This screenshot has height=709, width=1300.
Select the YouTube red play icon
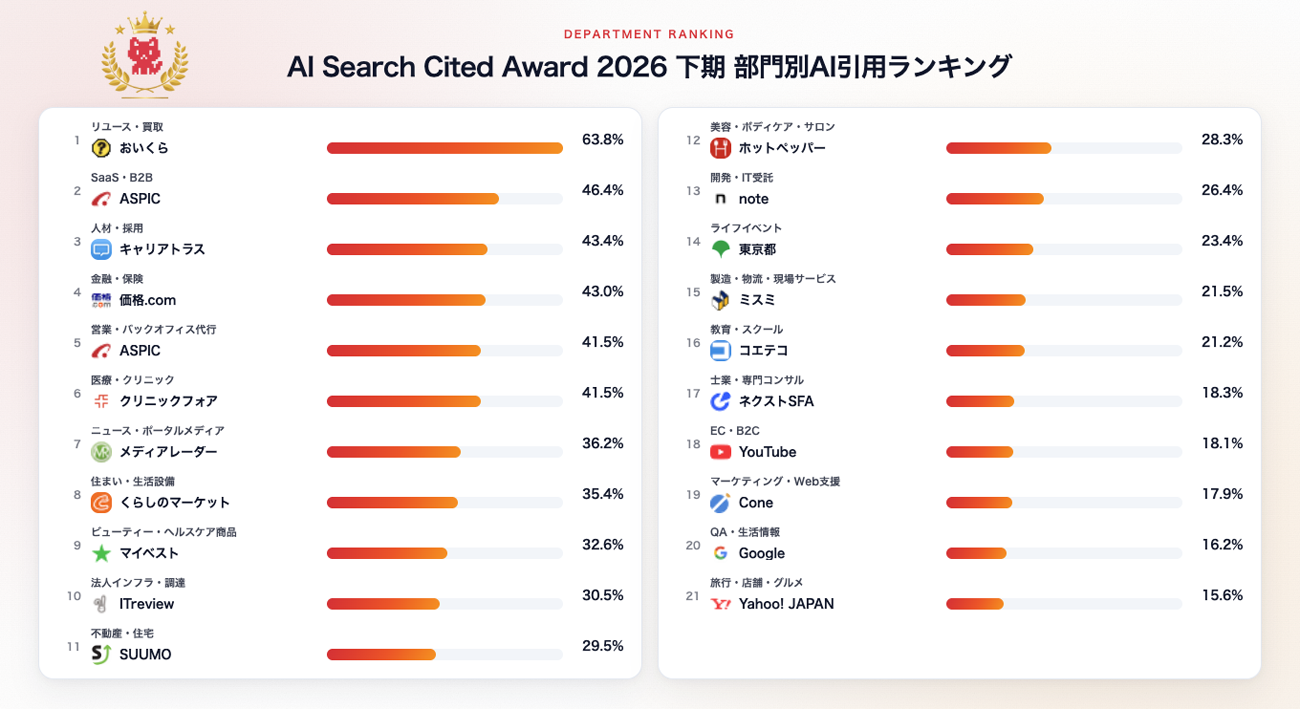tap(720, 452)
